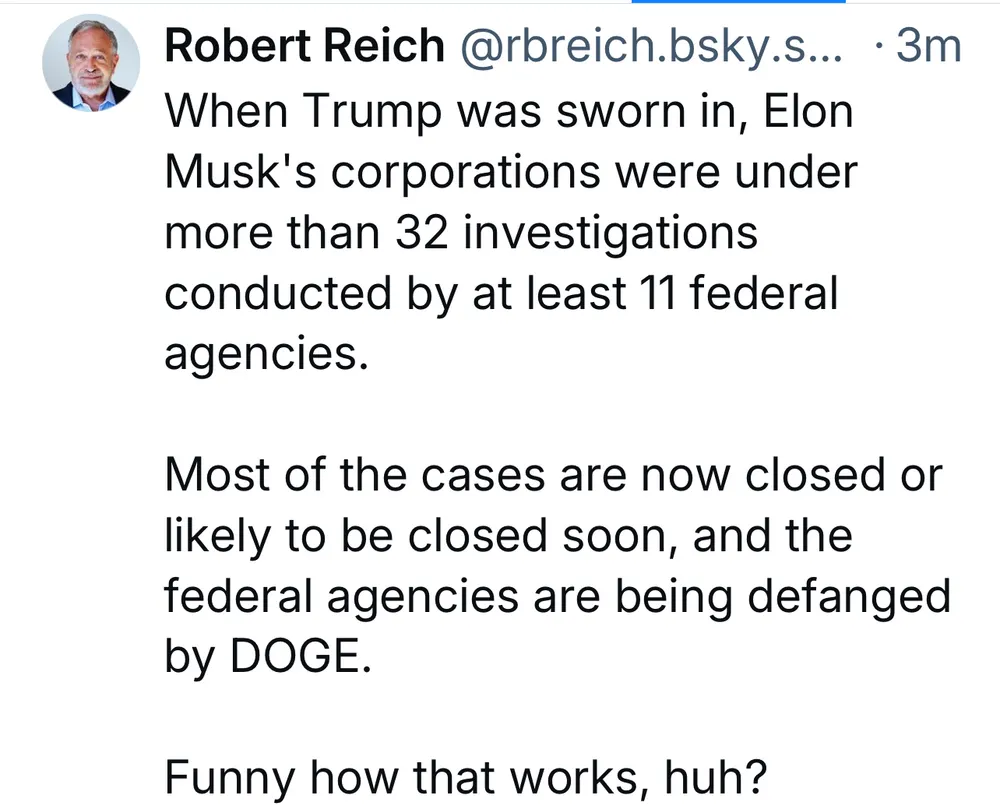Click the word "investigations" in the post
The height and width of the screenshot is (805, 1000).
coord(610,233)
